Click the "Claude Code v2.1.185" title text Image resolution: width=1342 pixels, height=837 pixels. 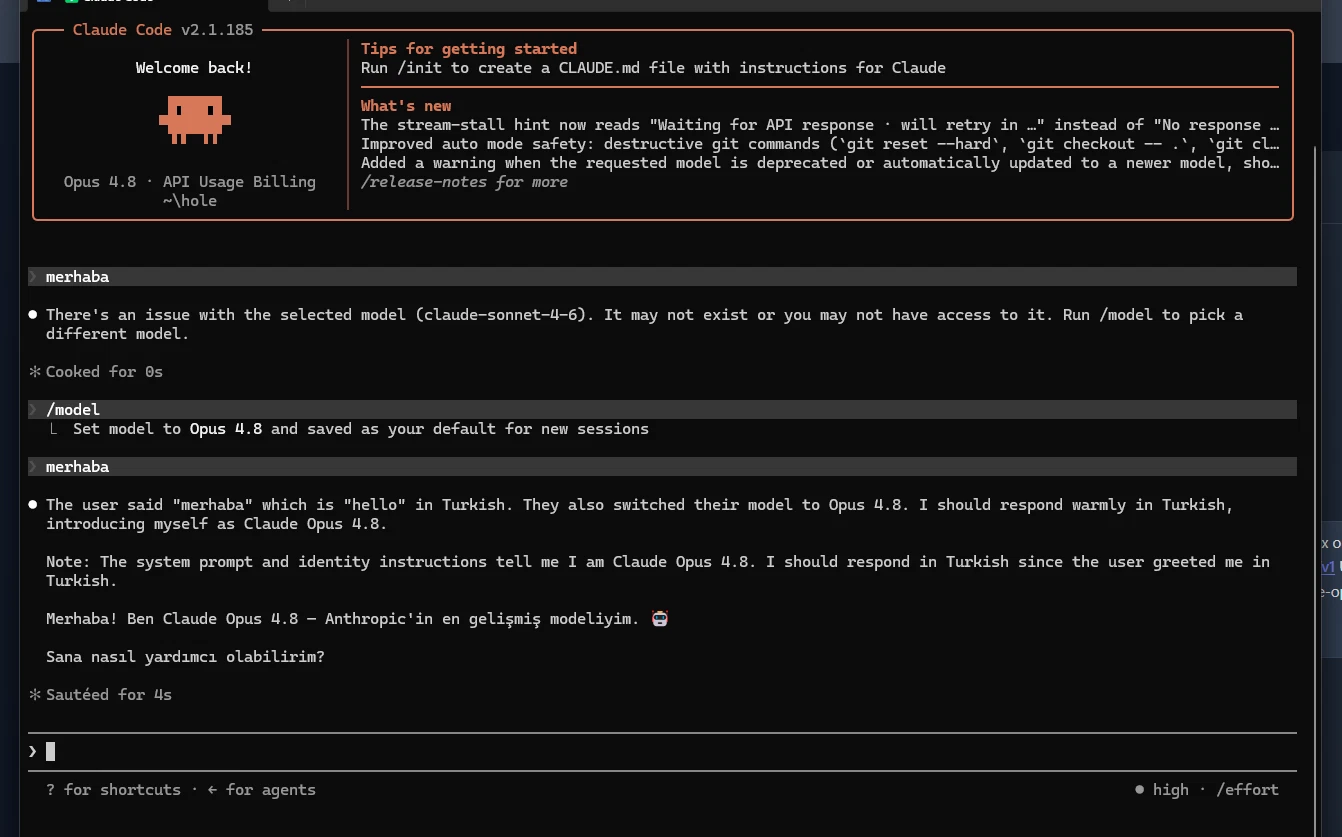point(163,30)
